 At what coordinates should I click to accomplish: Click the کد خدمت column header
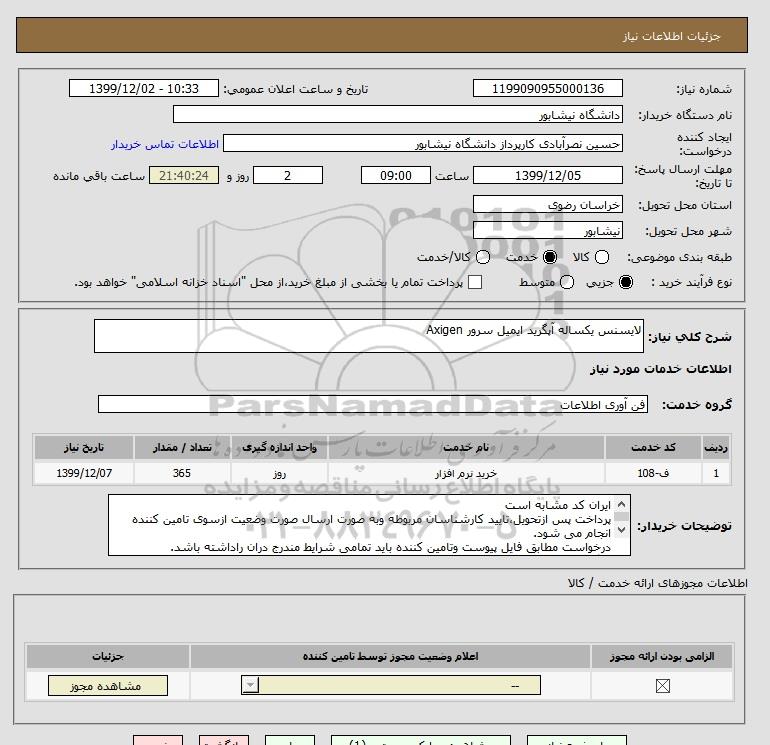pos(653,447)
